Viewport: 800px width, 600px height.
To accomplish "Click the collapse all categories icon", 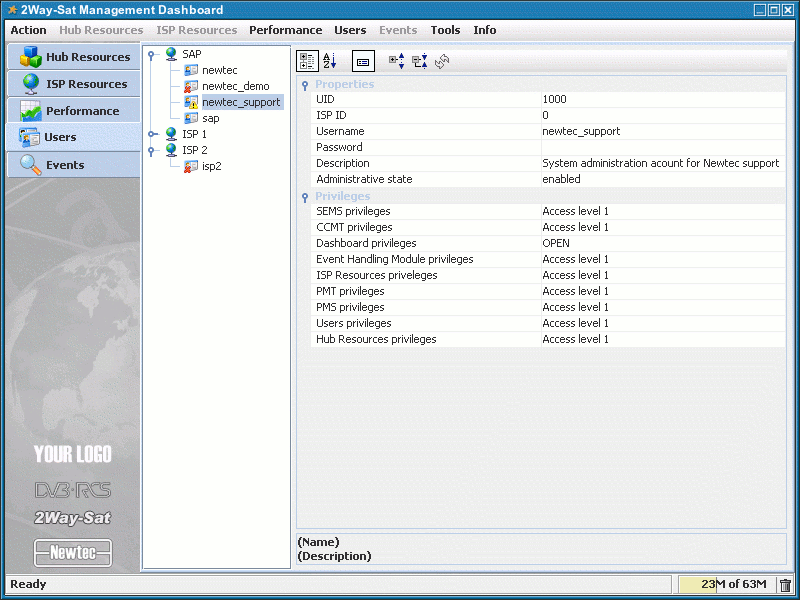I will 419,61.
